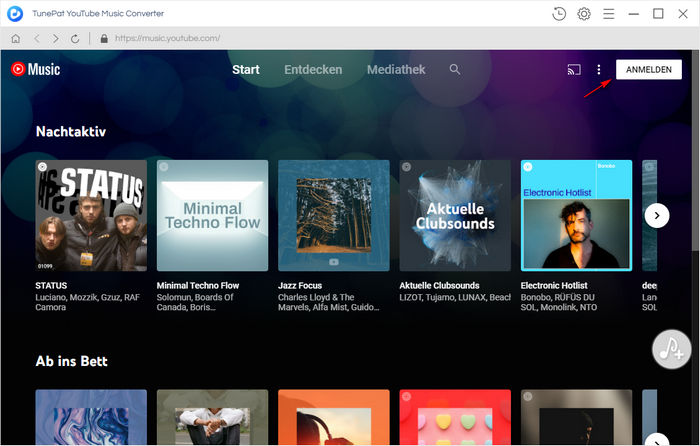This screenshot has height=446, width=700.
Task: Navigate back with the back arrow
Action: pos(37,38)
